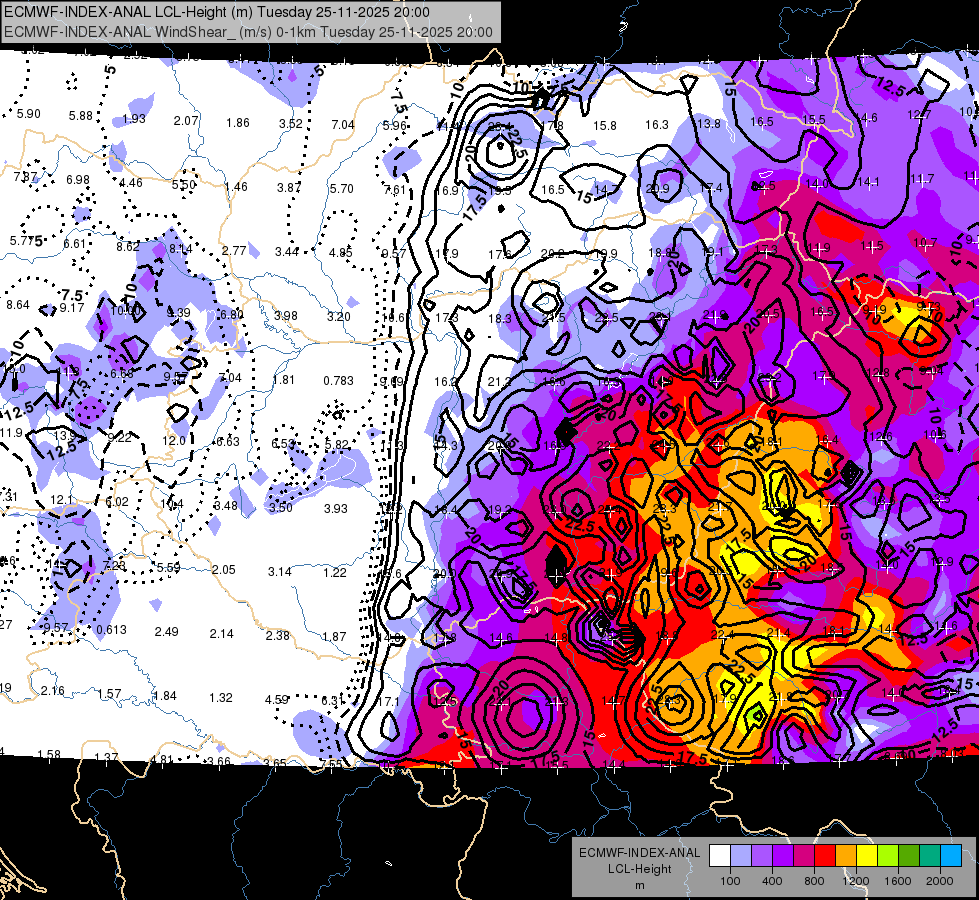The width and height of the screenshot is (979, 900).
Task: Click the wind shear value 3.98
Action: 286,315
